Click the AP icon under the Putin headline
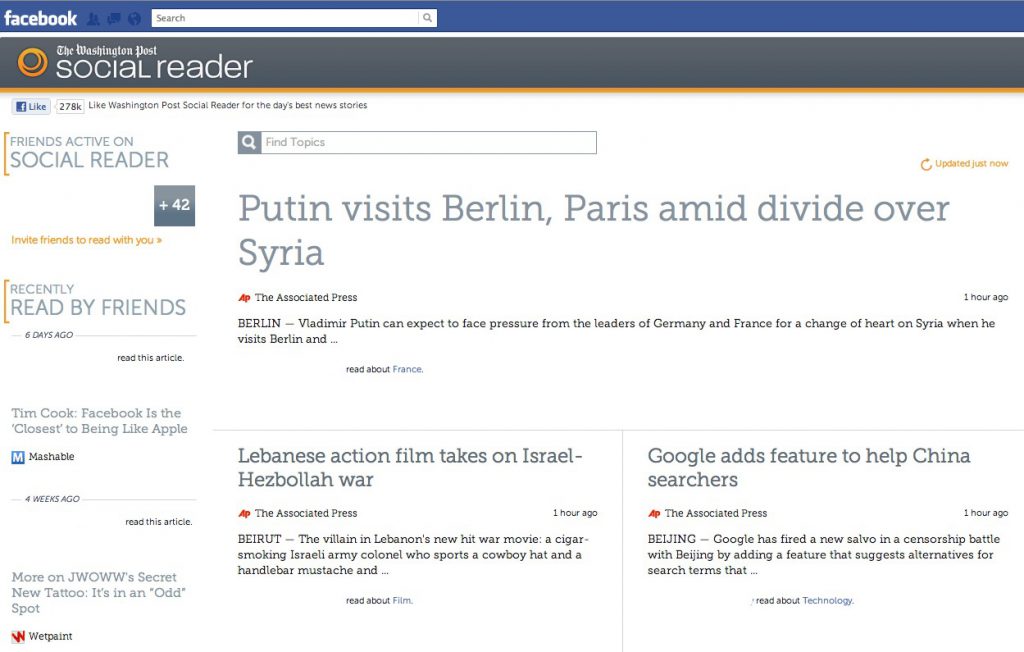Viewport: 1024px width, 652px height. pos(244,298)
